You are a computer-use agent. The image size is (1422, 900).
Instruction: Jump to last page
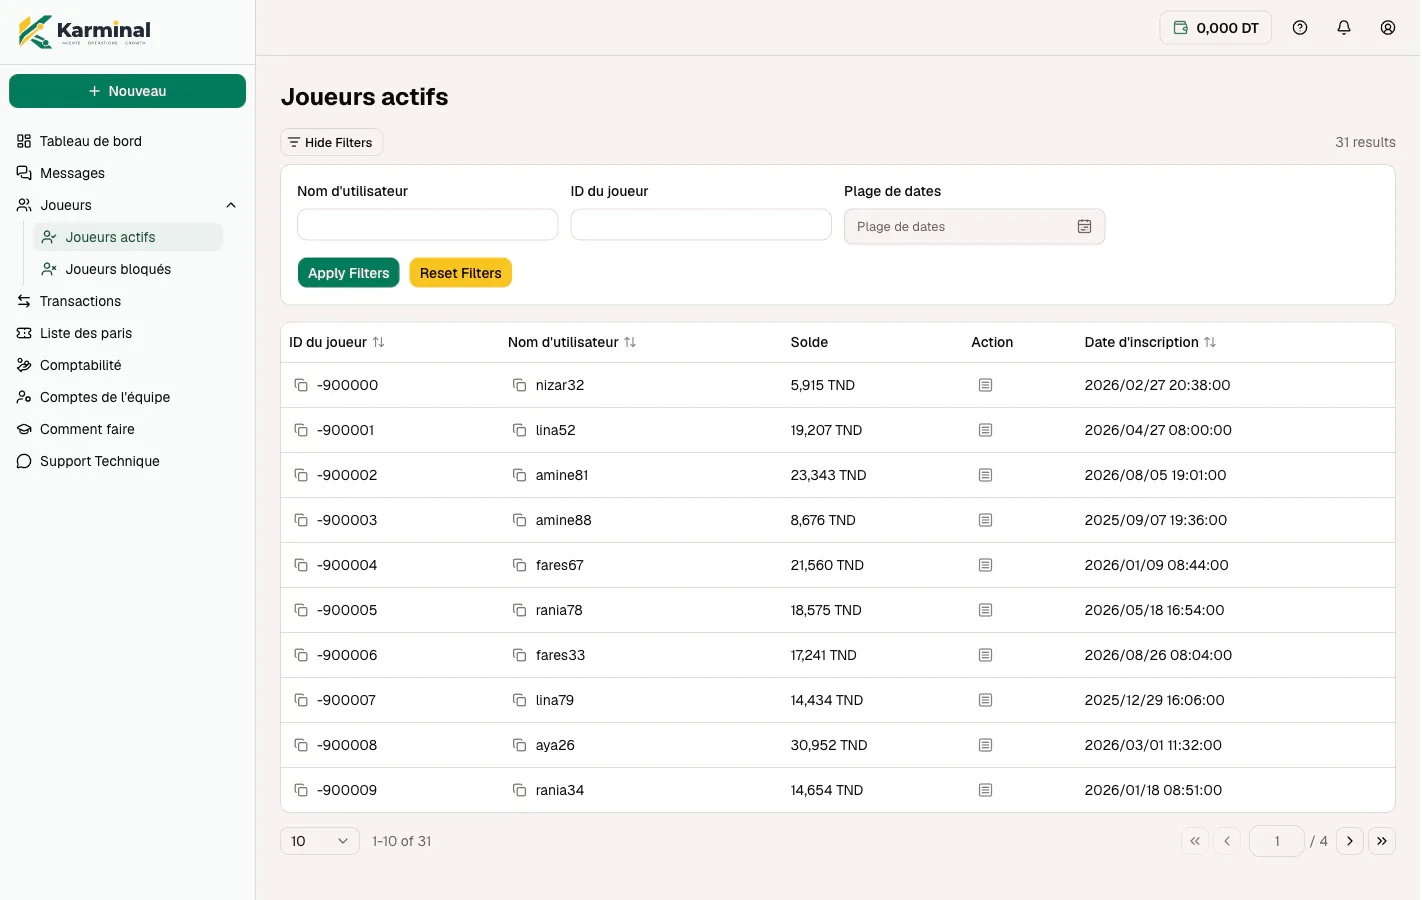1382,841
